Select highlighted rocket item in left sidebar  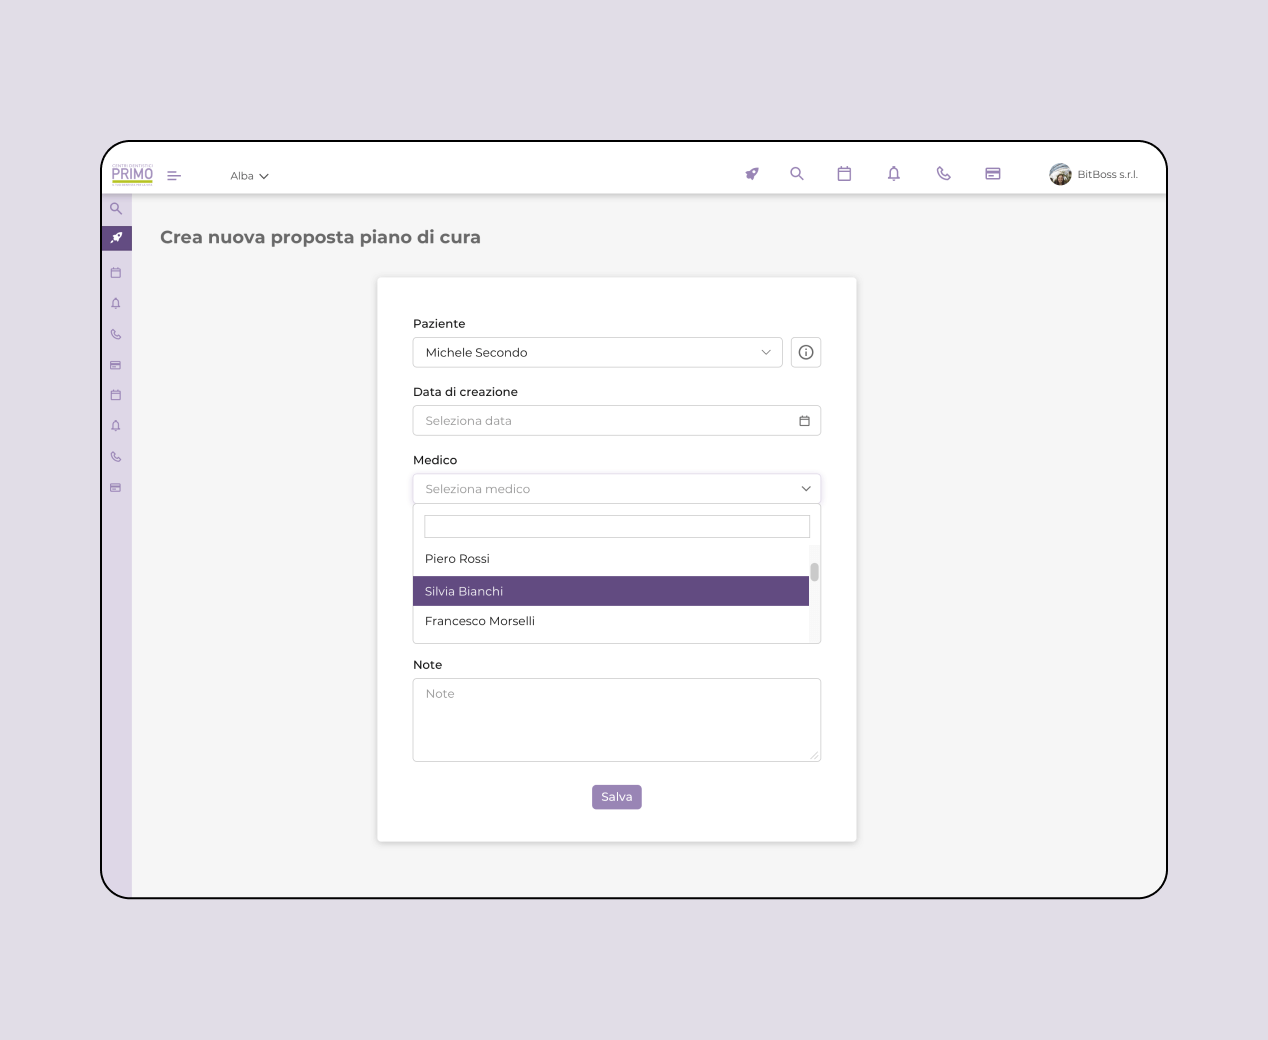[x=116, y=238]
